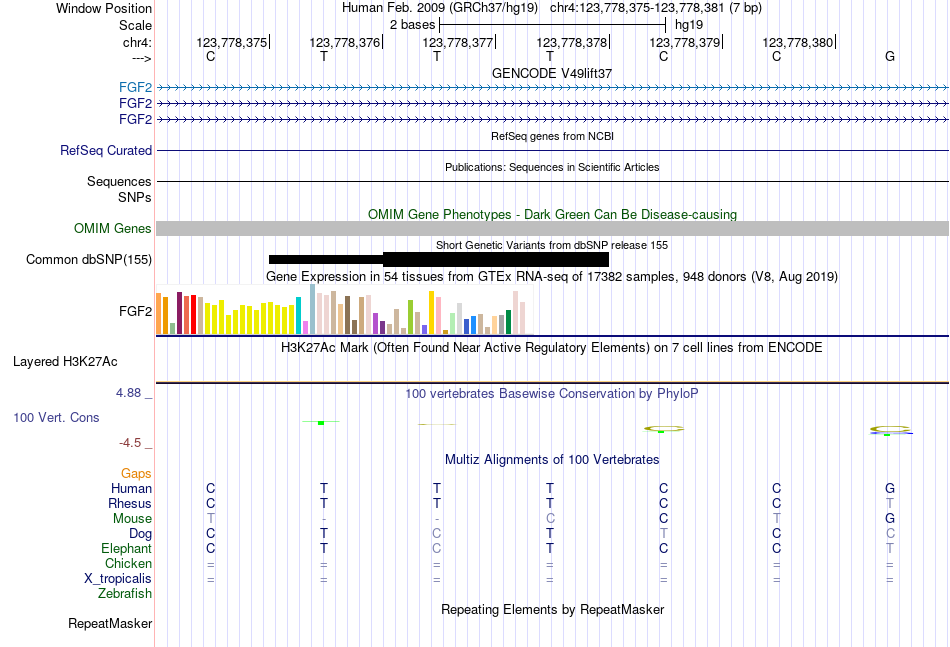Click the G base in the sequence ruler row
The image size is (950, 647).
889,56
